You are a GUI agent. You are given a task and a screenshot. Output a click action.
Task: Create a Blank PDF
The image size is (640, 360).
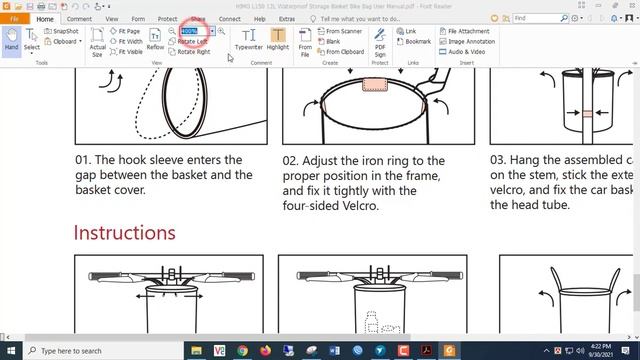pos(329,41)
